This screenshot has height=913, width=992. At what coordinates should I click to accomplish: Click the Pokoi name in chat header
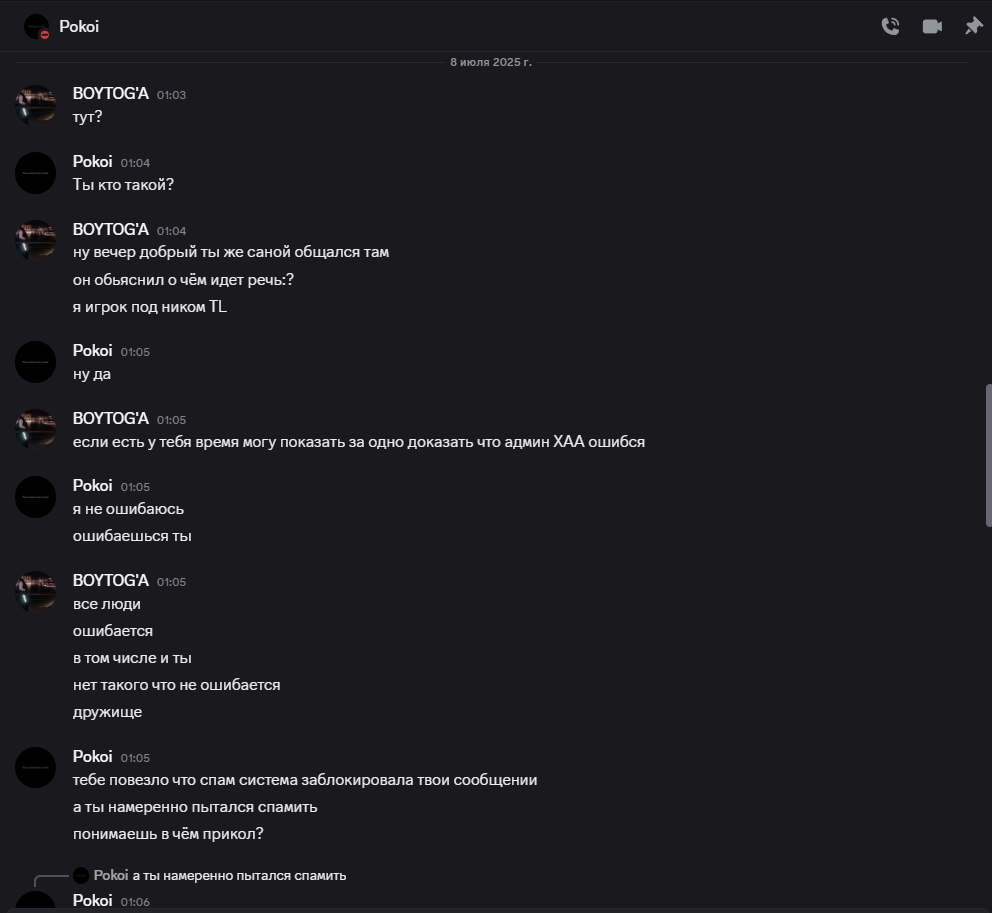point(79,27)
